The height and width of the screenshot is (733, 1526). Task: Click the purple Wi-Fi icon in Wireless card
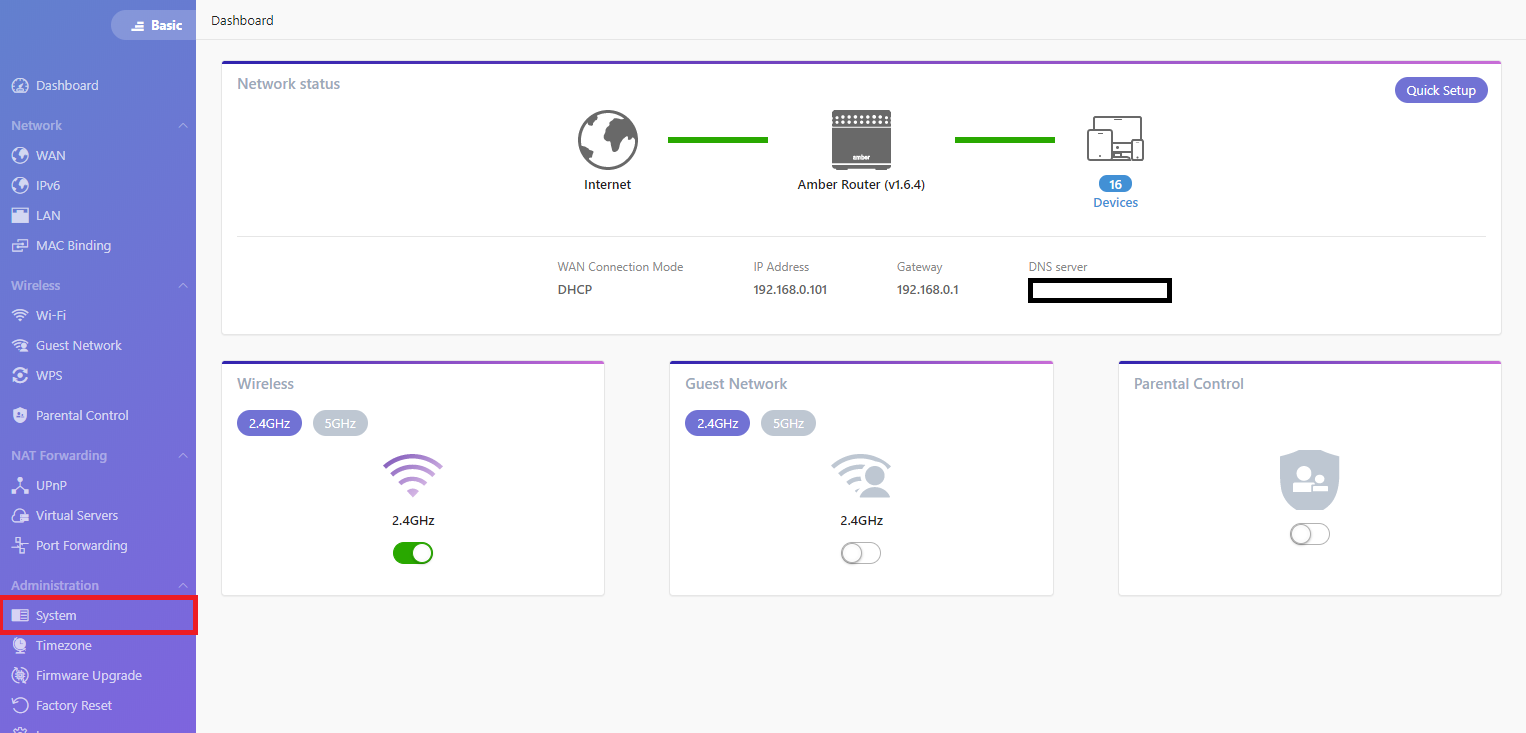[x=413, y=476]
